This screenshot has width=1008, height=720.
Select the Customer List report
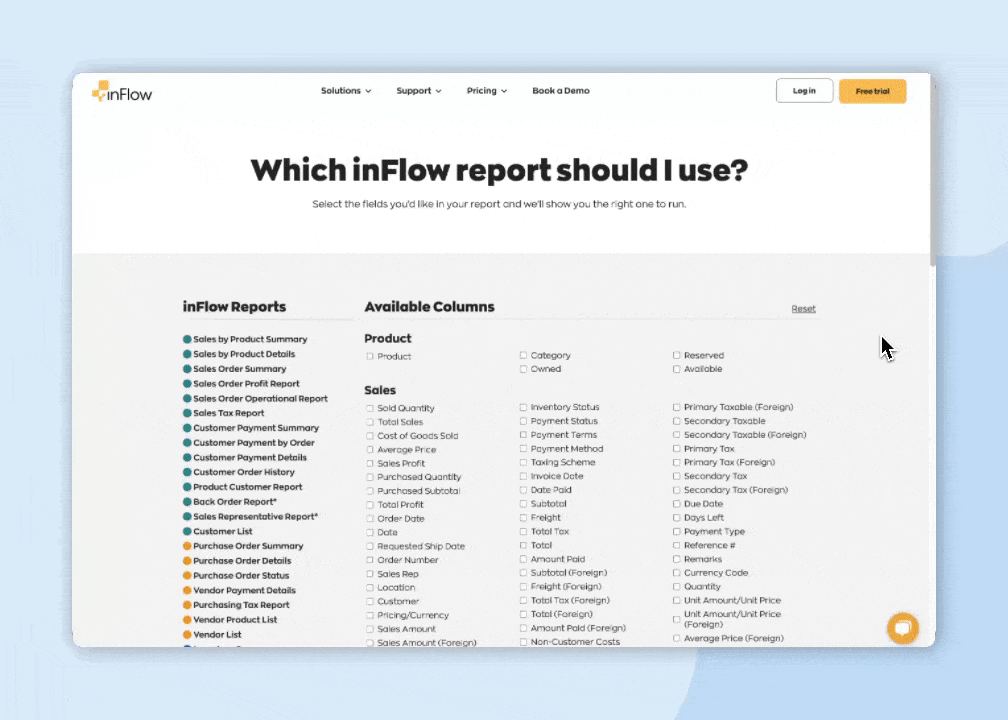pyautogui.click(x=222, y=531)
